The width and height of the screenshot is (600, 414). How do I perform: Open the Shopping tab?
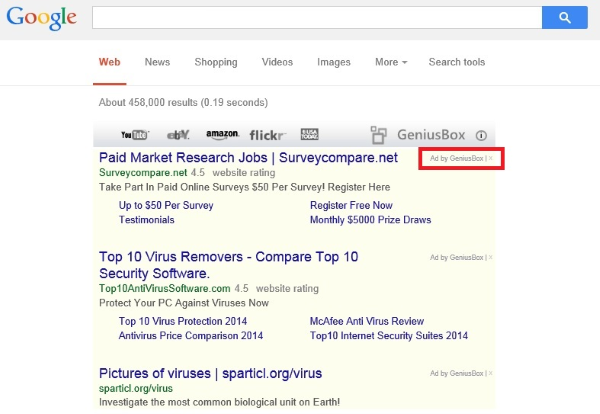216,62
